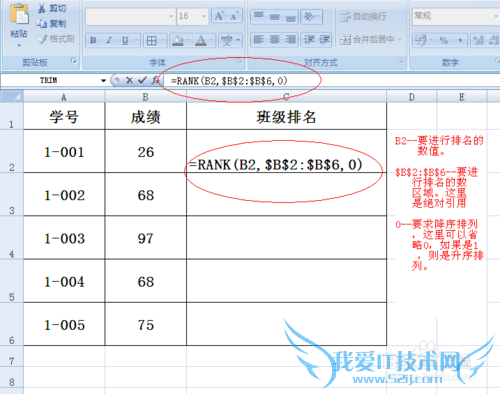The image size is (500, 394).
Task: Select cell with student ID 1-003
Action: 64,238
